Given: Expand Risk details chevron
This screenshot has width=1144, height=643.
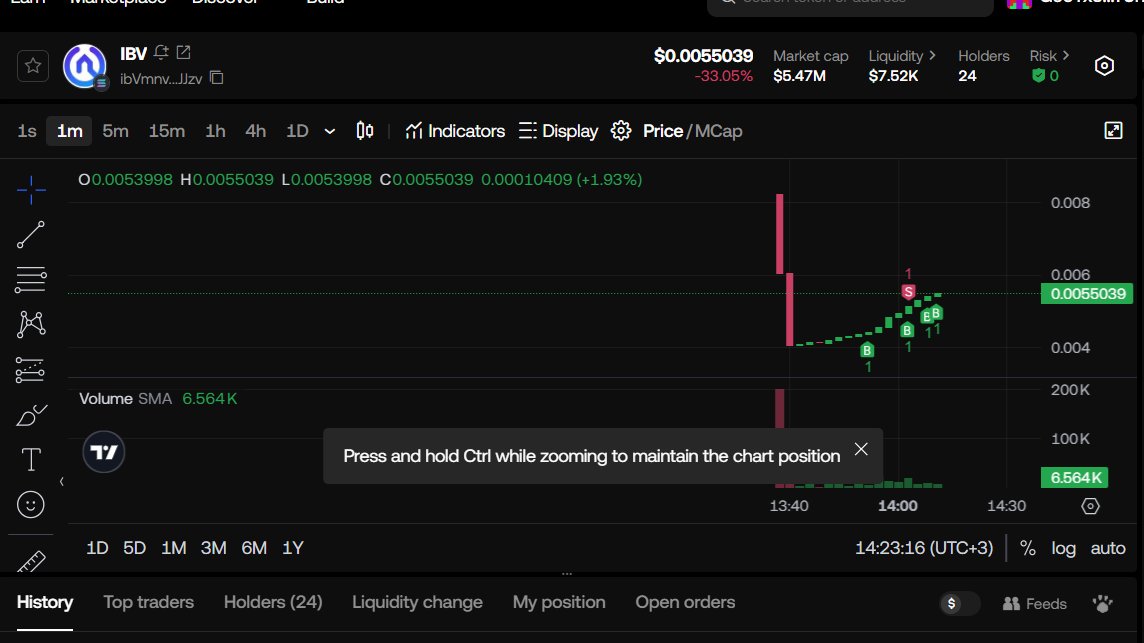Looking at the screenshot, I should click(x=1066, y=55).
